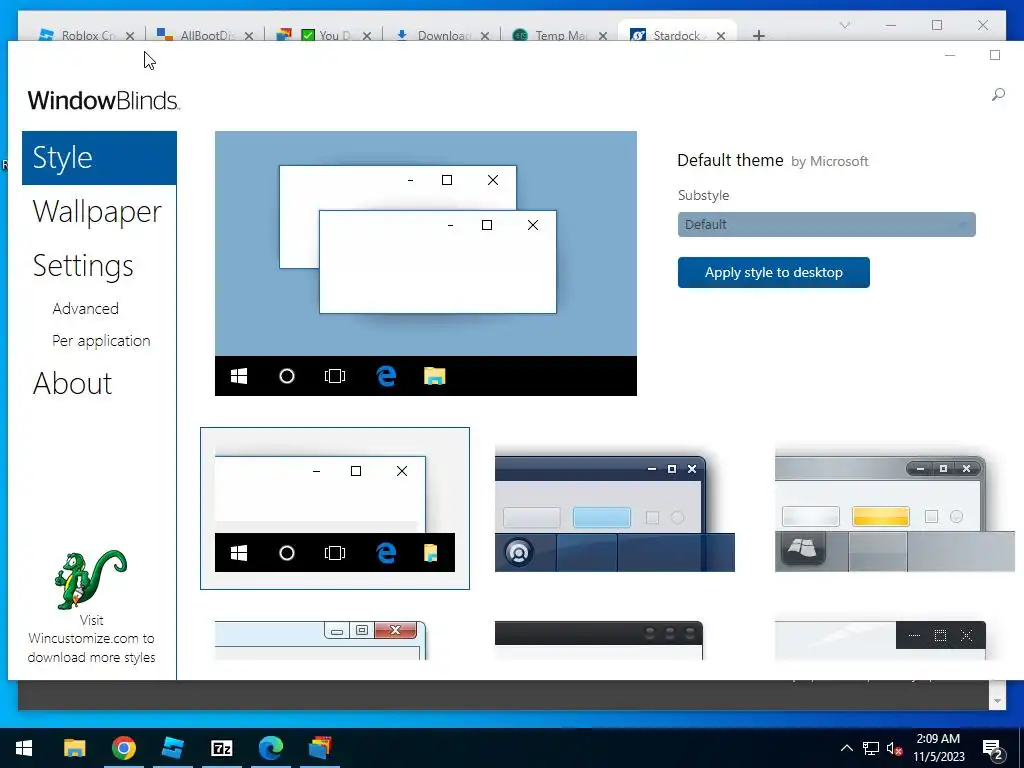This screenshot has height=768, width=1024.
Task: Open the search magnifier in WindowBlinds
Action: coord(998,95)
